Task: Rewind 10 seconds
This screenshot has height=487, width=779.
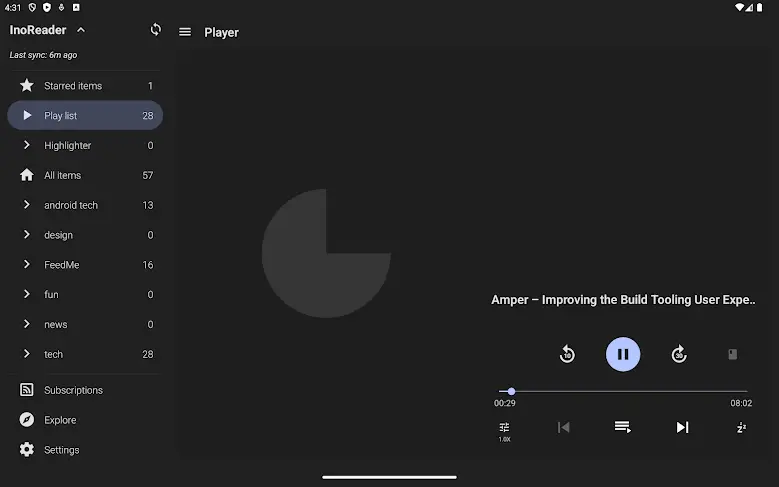Action: (567, 354)
